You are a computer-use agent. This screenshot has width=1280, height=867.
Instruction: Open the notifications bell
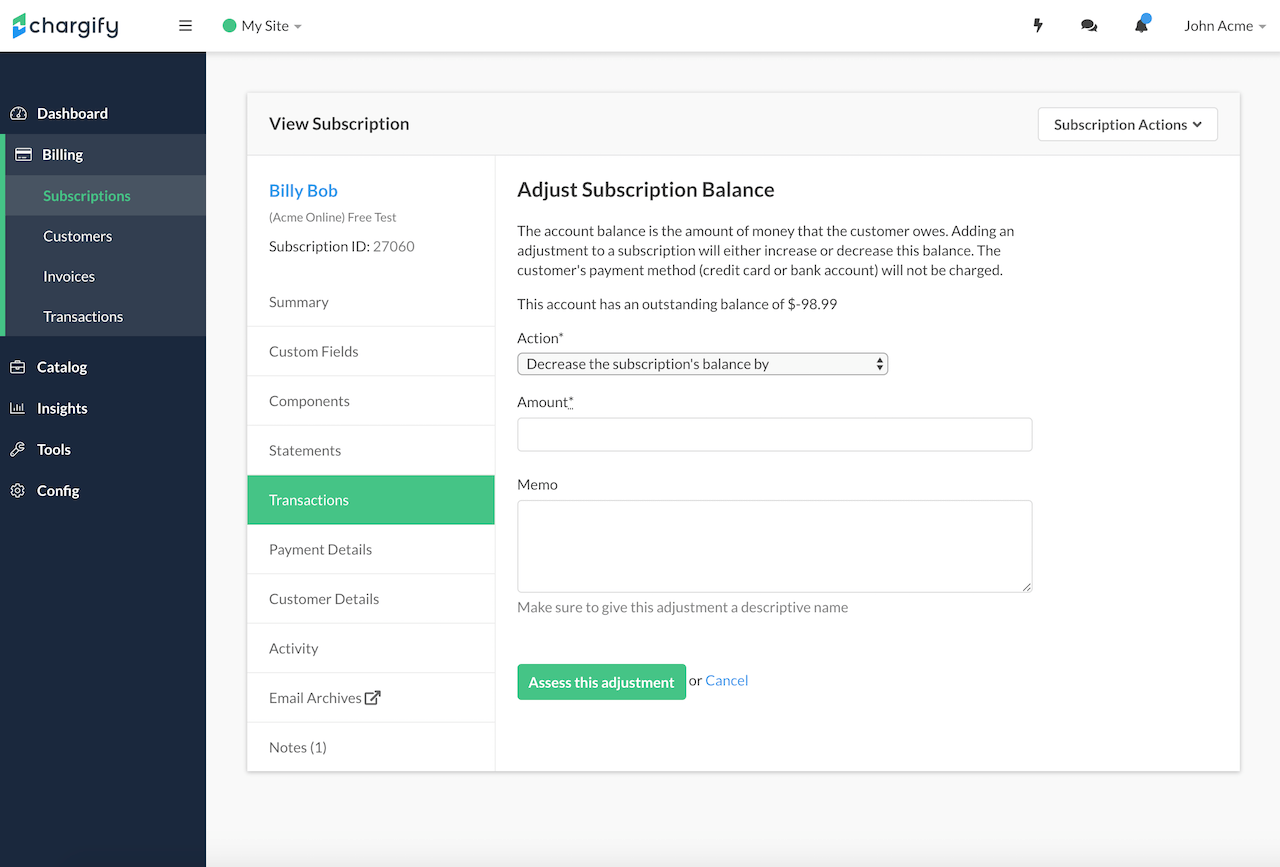1141,26
